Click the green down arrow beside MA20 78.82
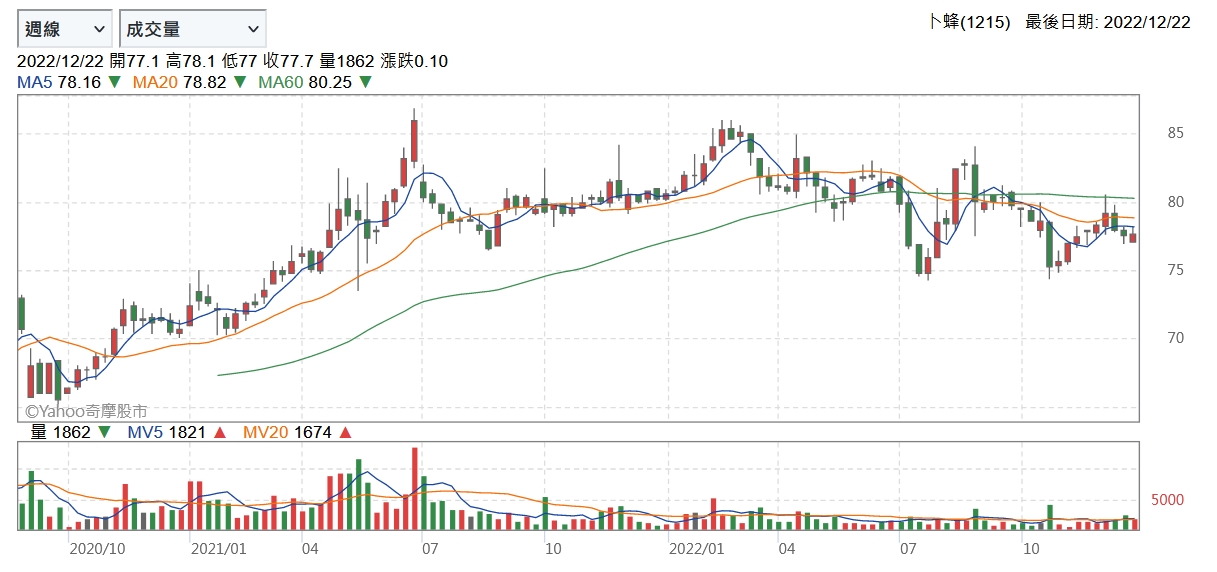Image resolution: width=1217 pixels, height=572 pixels. click(x=239, y=82)
